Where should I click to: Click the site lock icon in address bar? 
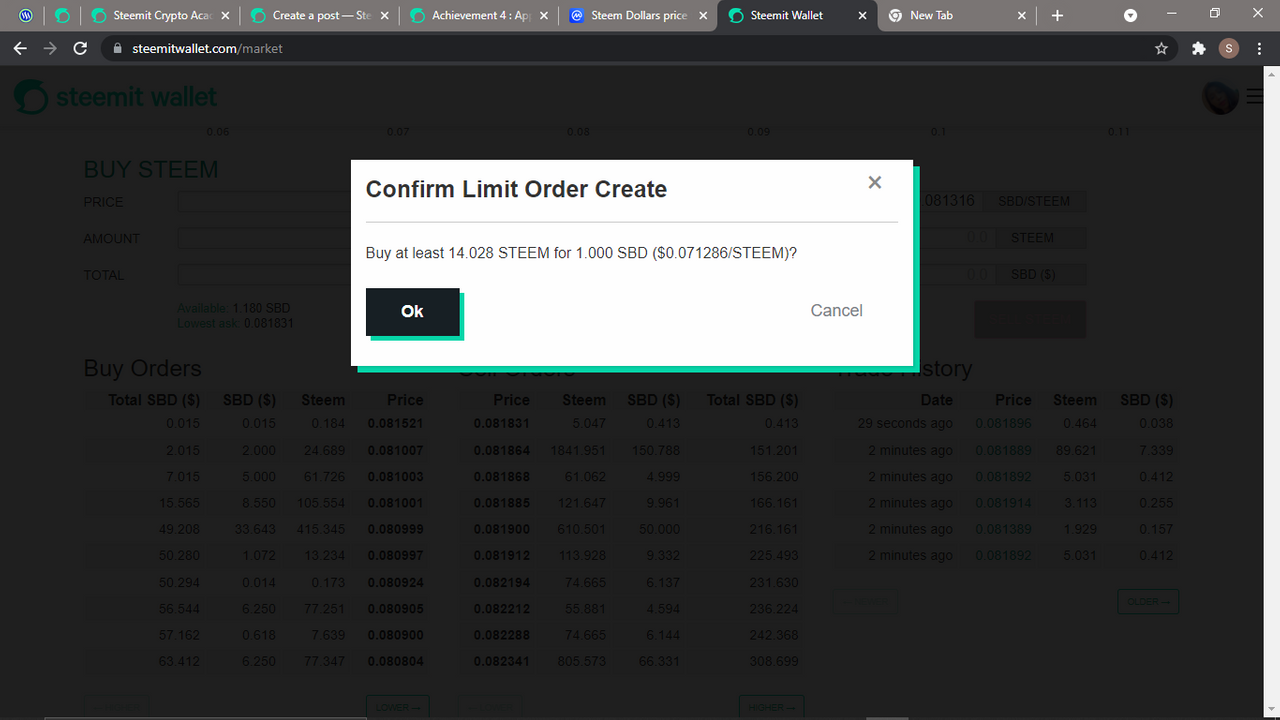tap(117, 48)
